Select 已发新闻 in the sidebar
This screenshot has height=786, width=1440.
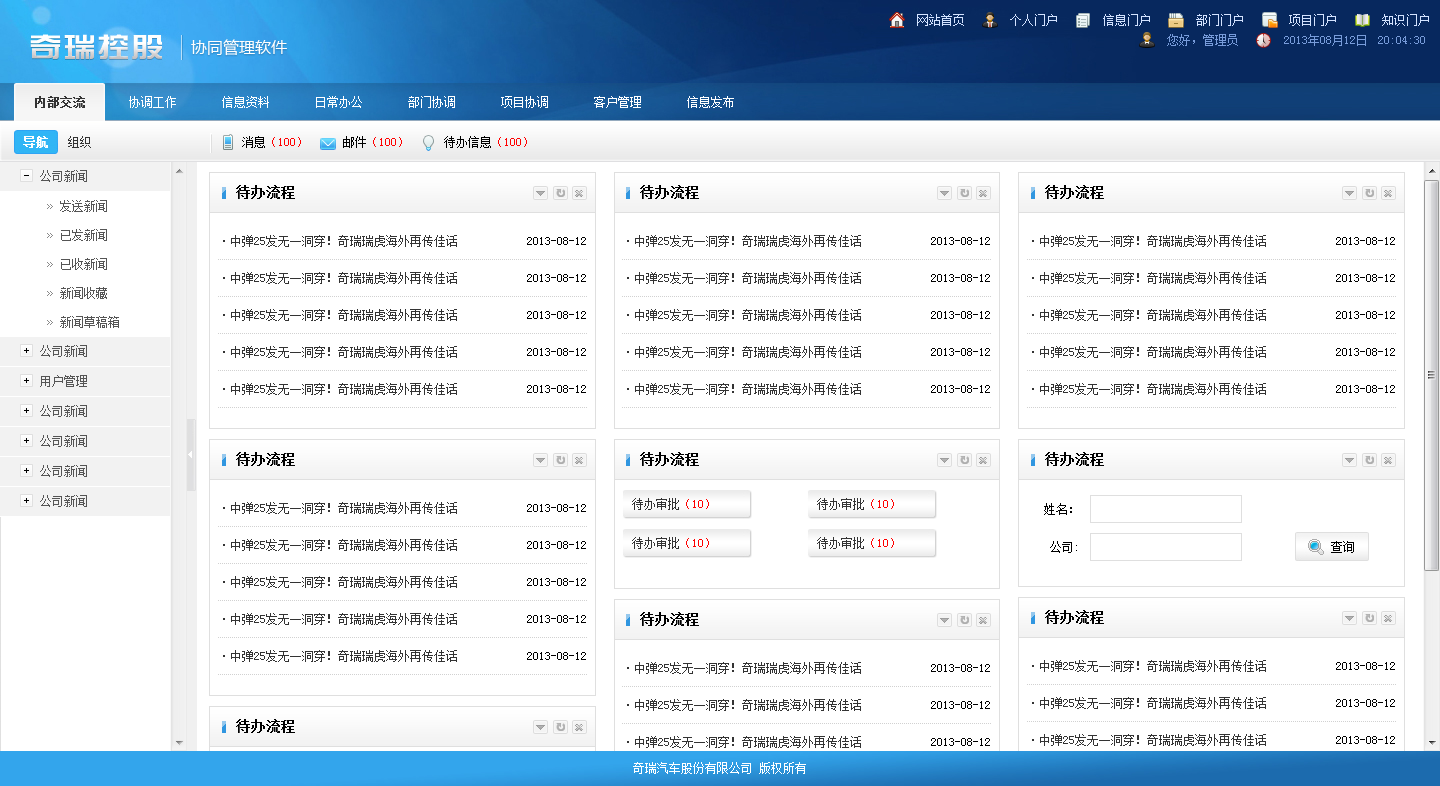click(x=83, y=235)
